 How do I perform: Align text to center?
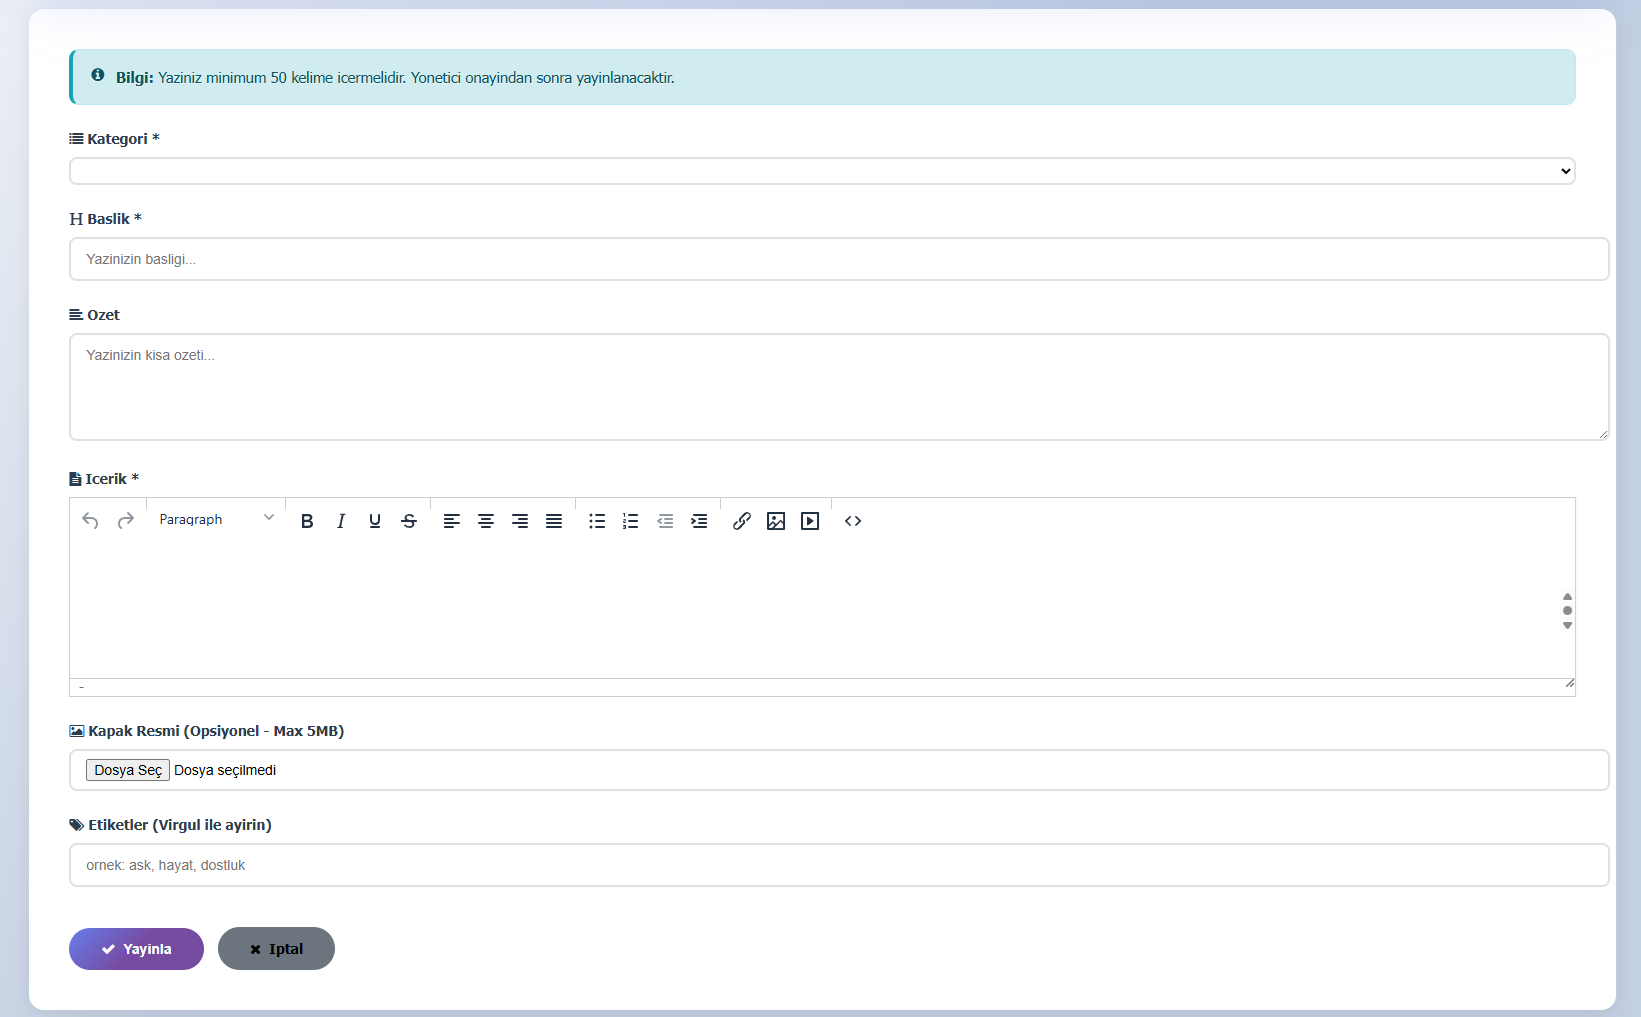[486, 521]
